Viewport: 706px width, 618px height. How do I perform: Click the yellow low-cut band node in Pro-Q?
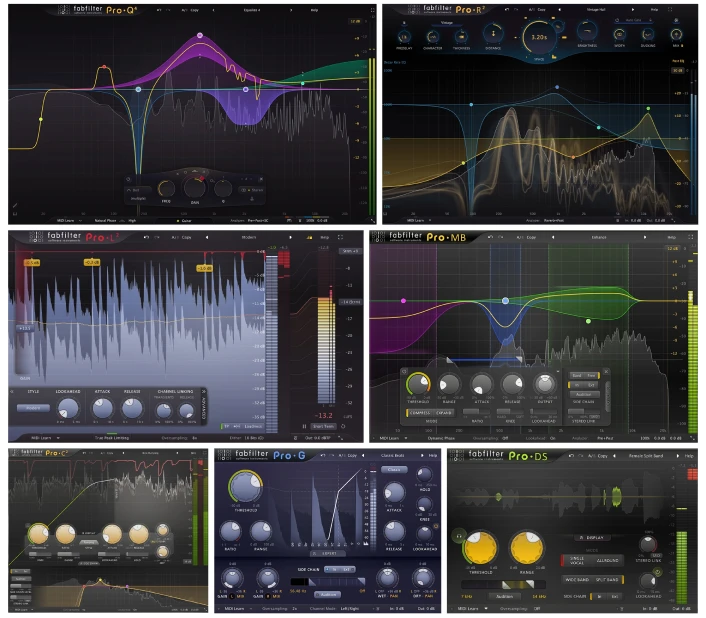pyautogui.click(x=41, y=119)
